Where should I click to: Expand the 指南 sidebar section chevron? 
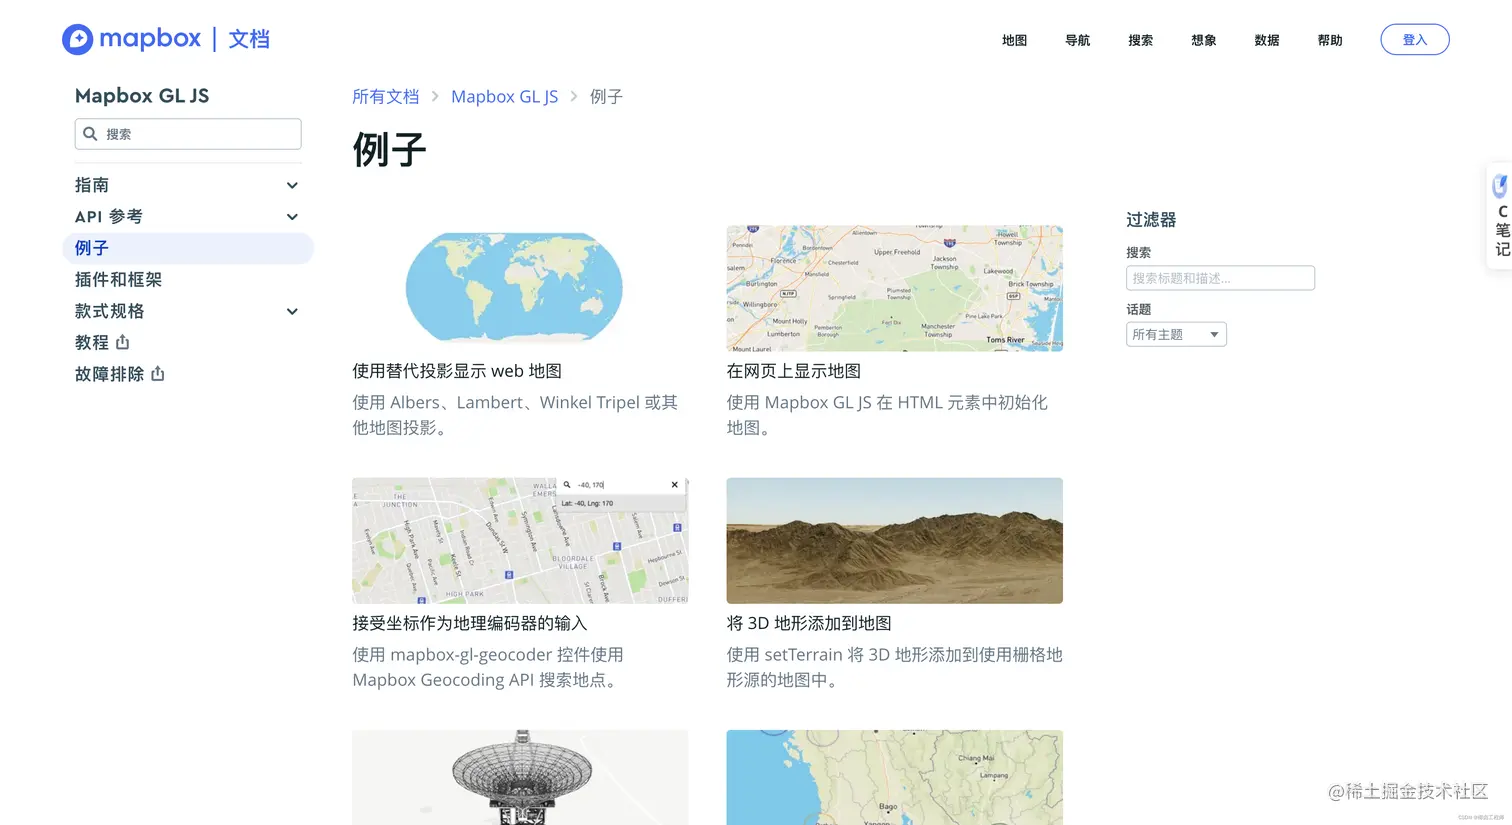pyautogui.click(x=292, y=185)
